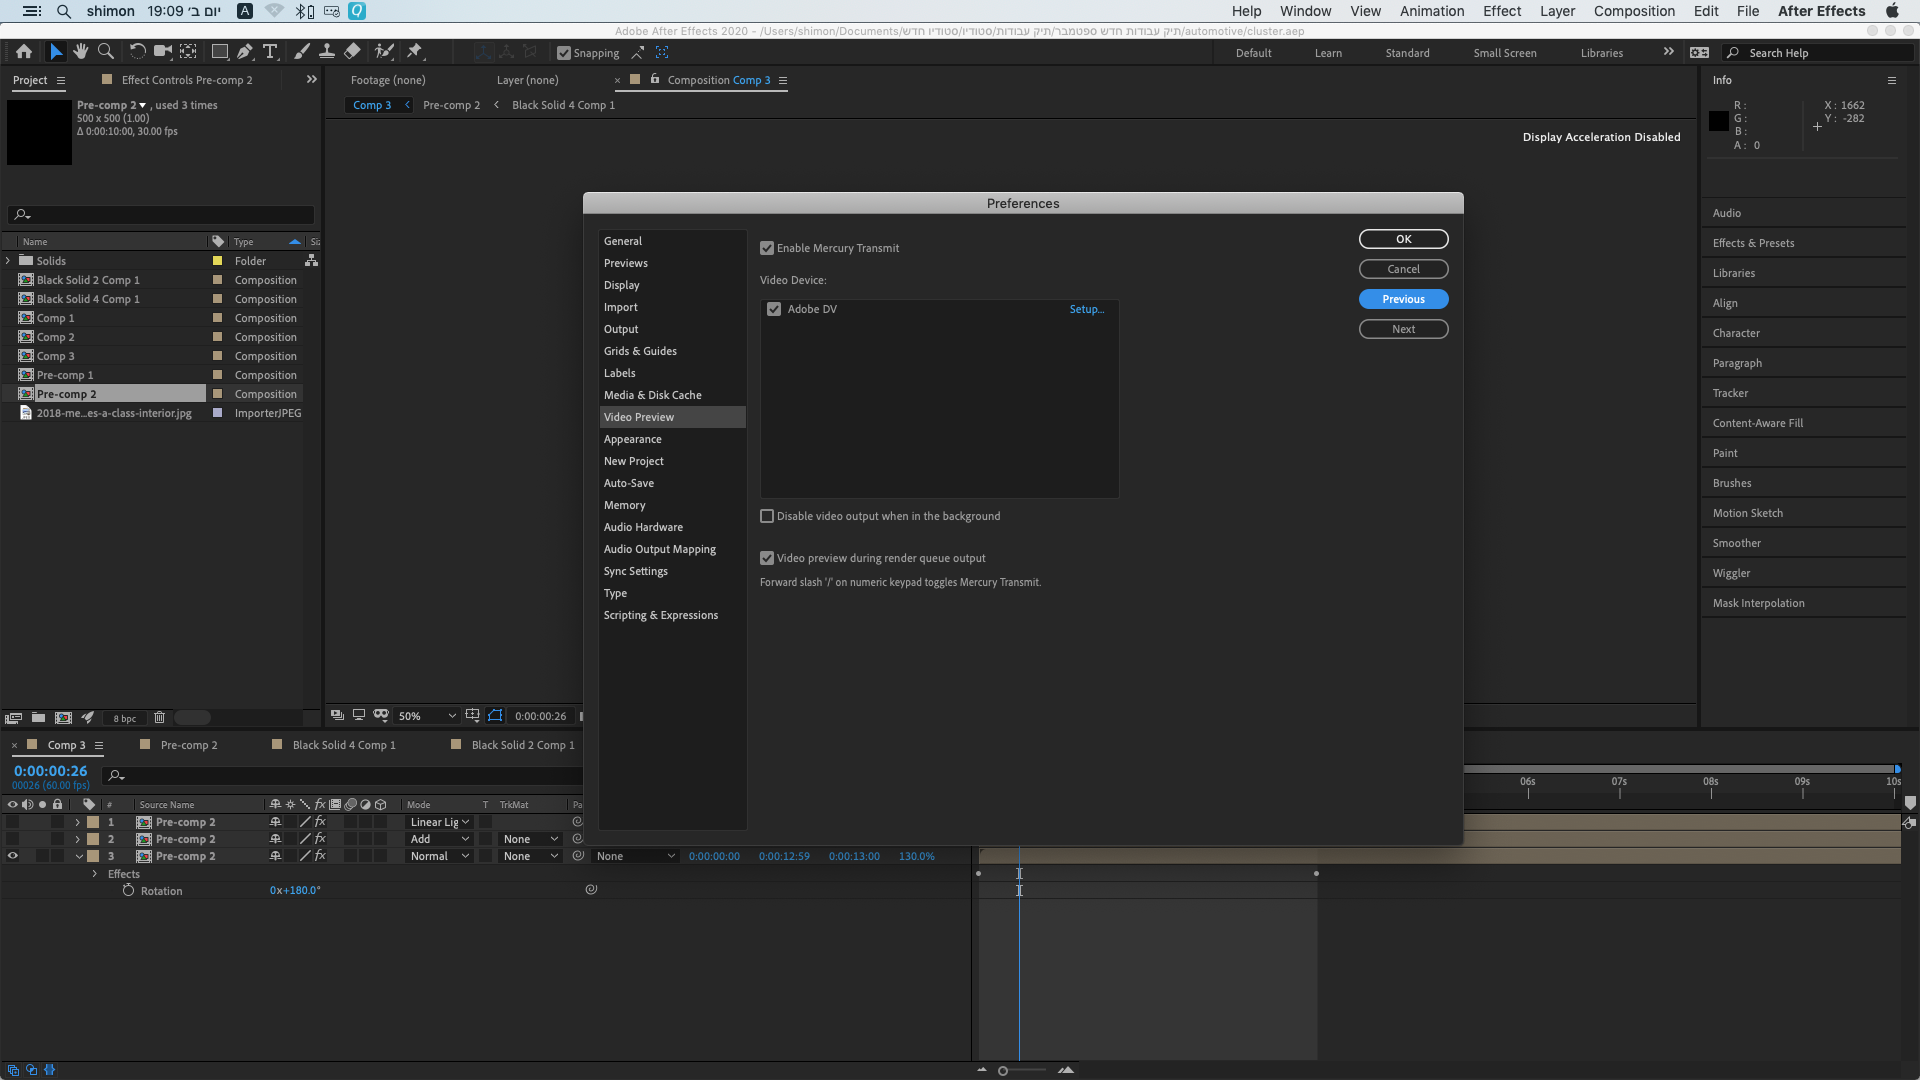
Task: Open the blend mode dropdown on layer 3
Action: (x=438, y=856)
